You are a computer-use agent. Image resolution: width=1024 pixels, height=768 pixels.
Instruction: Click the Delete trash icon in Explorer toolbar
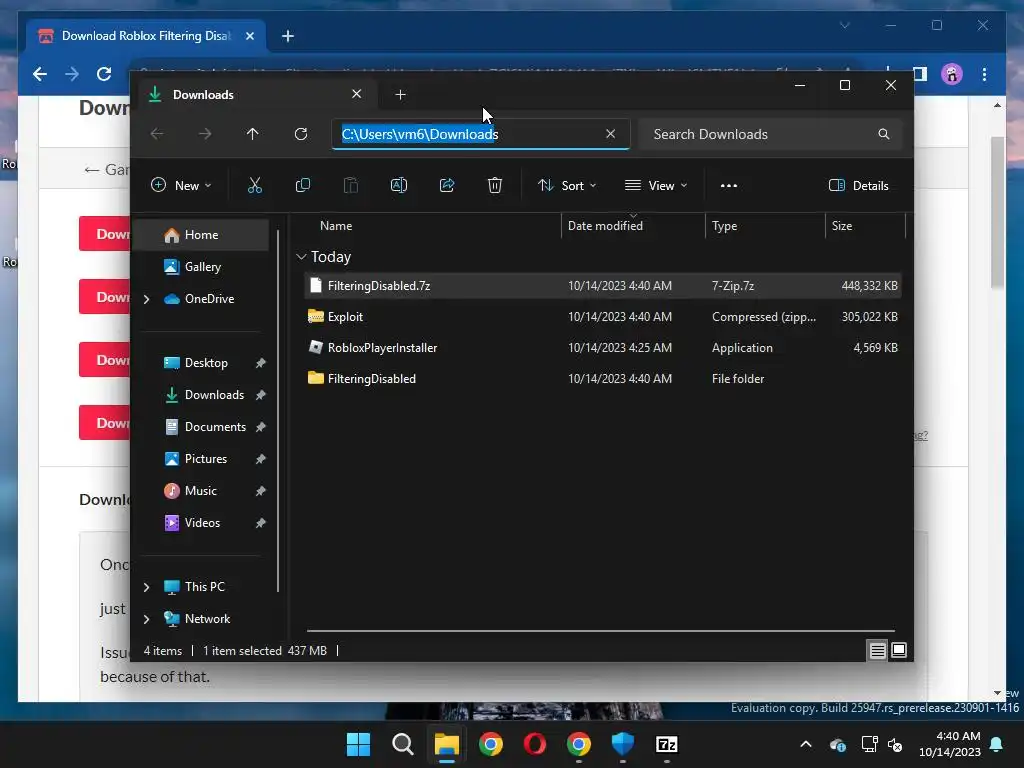click(x=494, y=185)
